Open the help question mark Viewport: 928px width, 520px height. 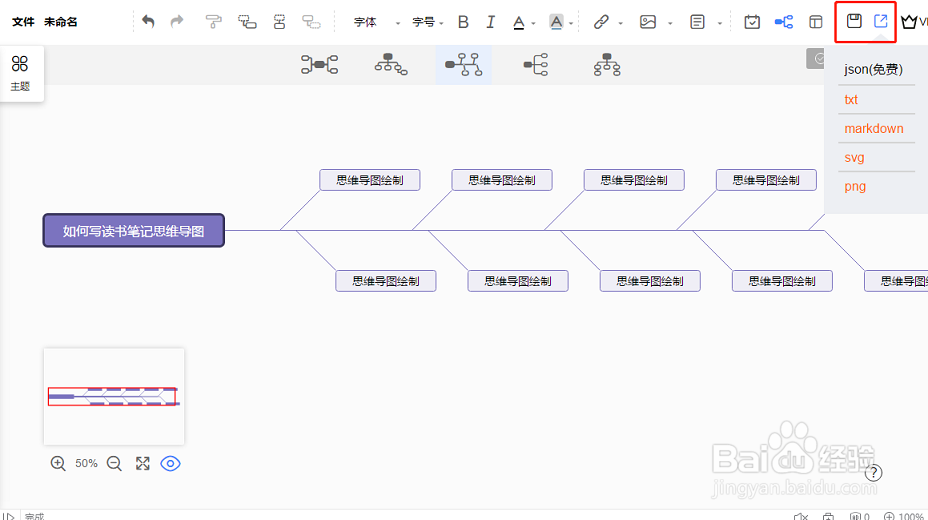(874, 473)
